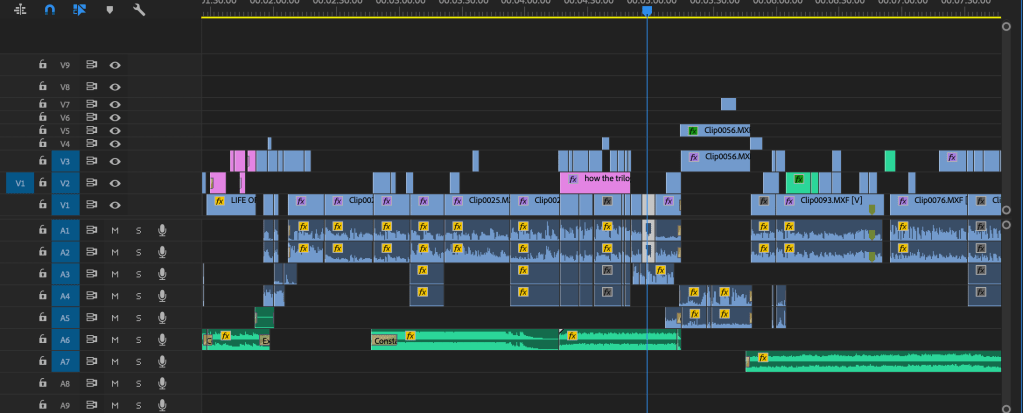
Task: Solo audio track A5
Action: point(138,318)
